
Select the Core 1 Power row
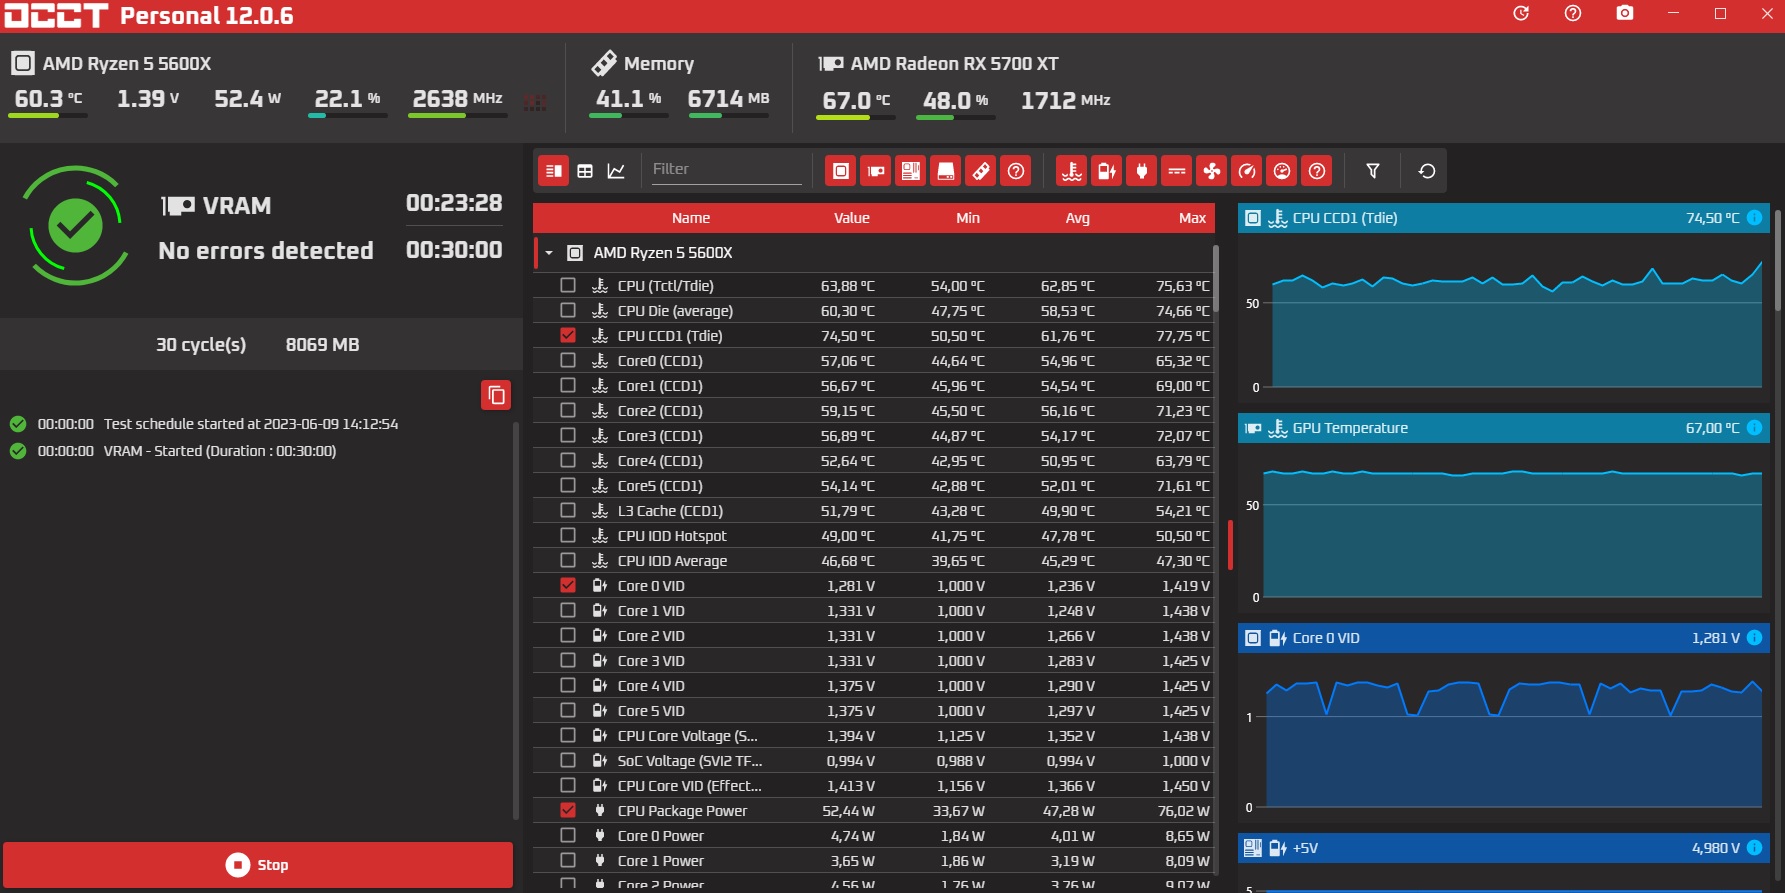(873, 860)
